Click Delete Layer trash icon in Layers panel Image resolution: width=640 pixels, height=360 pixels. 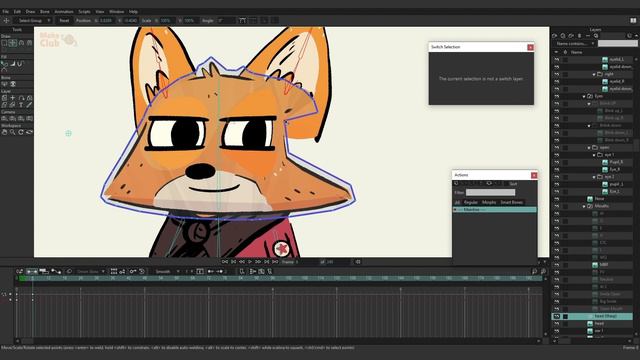[580, 36]
